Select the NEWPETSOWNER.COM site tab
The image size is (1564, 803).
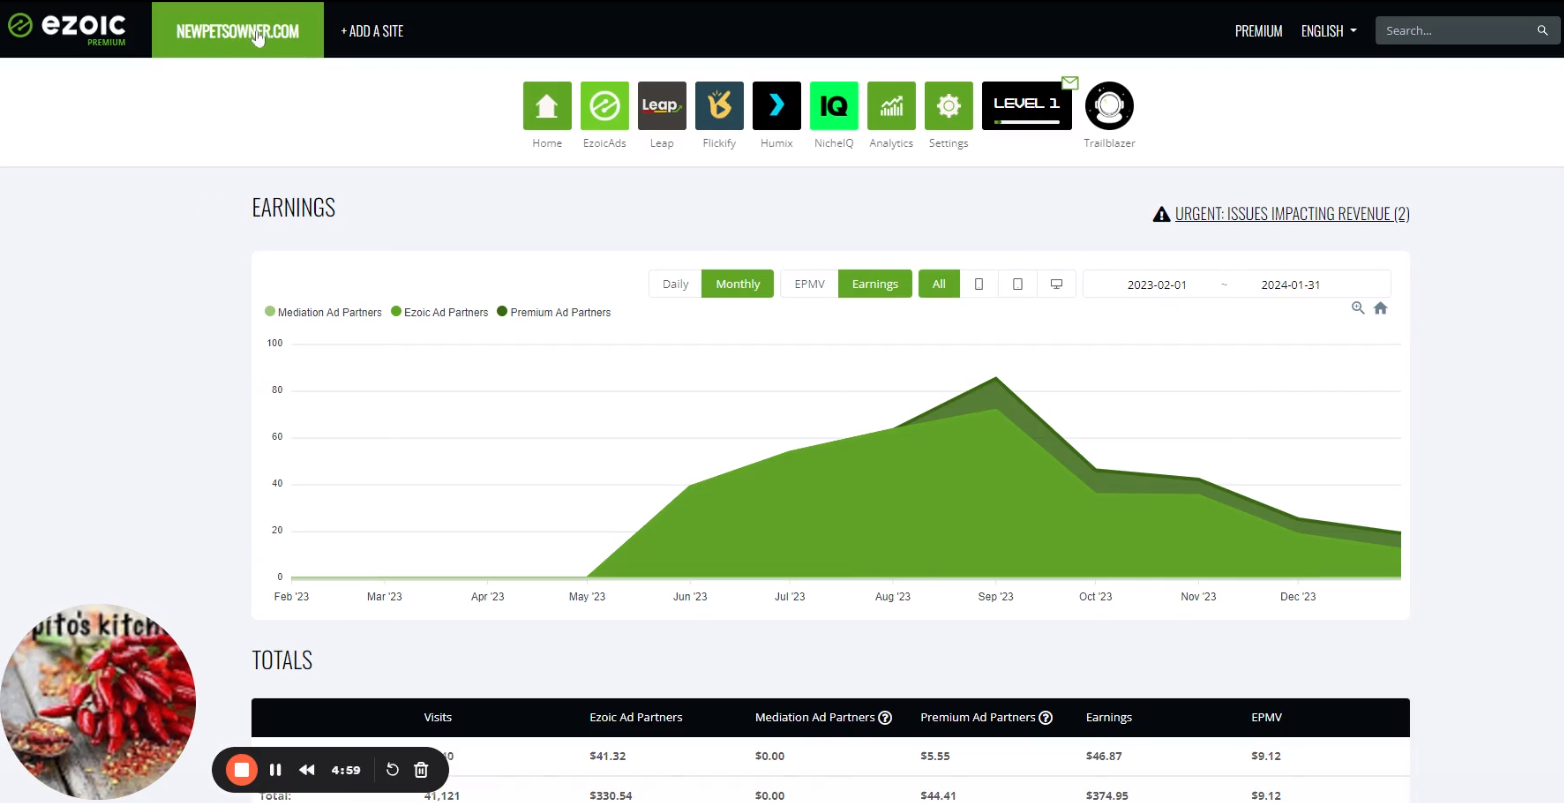click(x=238, y=30)
